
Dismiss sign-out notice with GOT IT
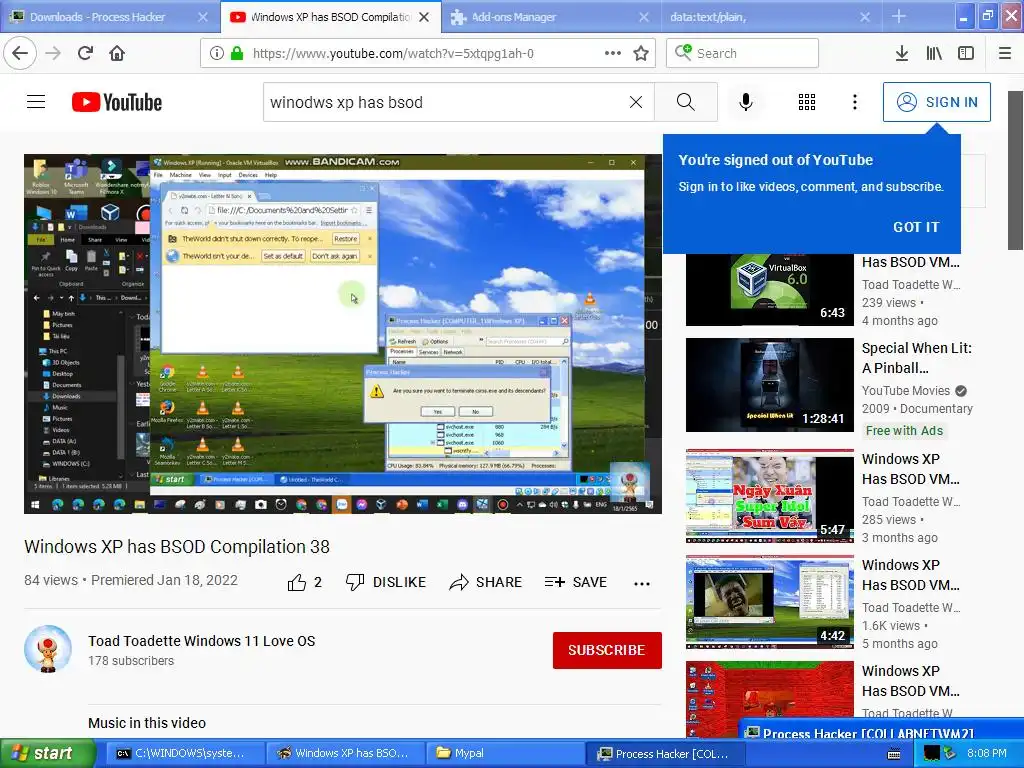click(916, 227)
